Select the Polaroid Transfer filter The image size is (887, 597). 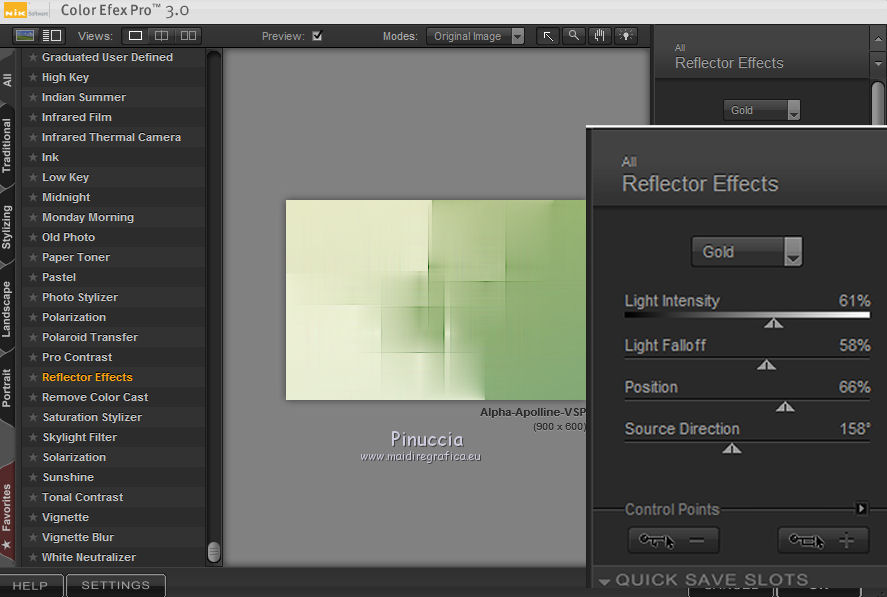[x=90, y=337]
